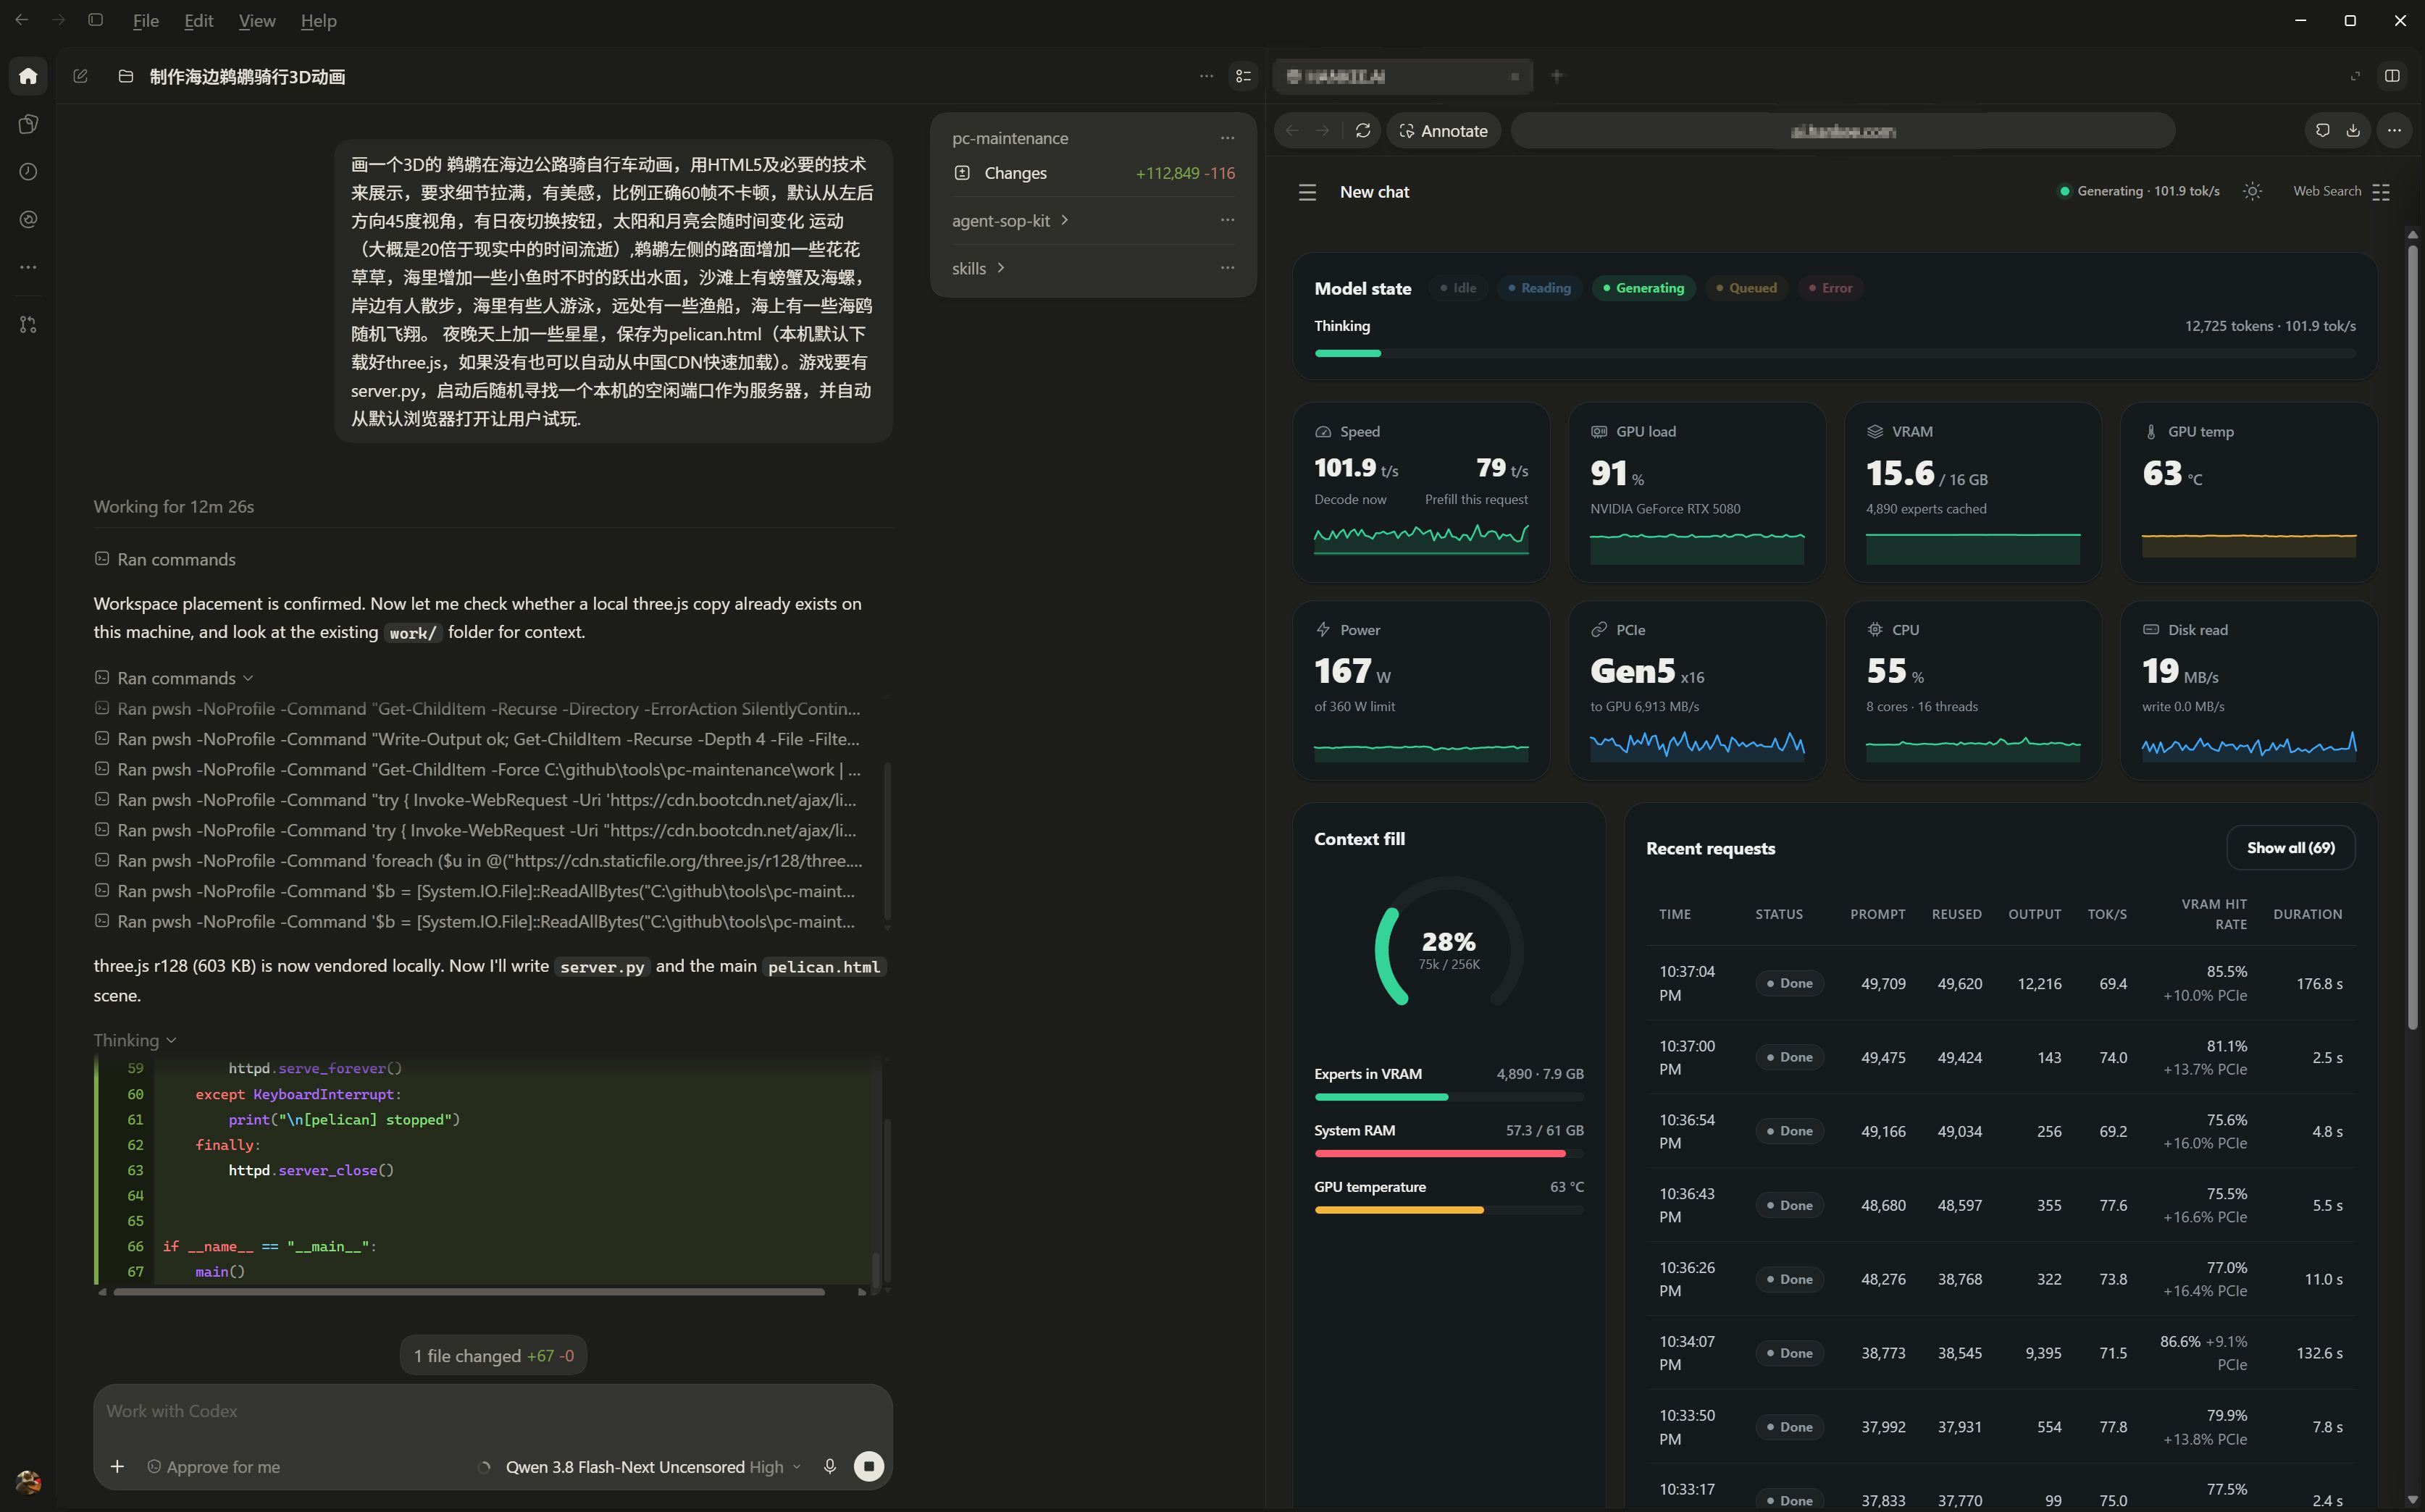The image size is (2425, 1512).
Task: Click the new chat compose icon
Action: (x=81, y=76)
